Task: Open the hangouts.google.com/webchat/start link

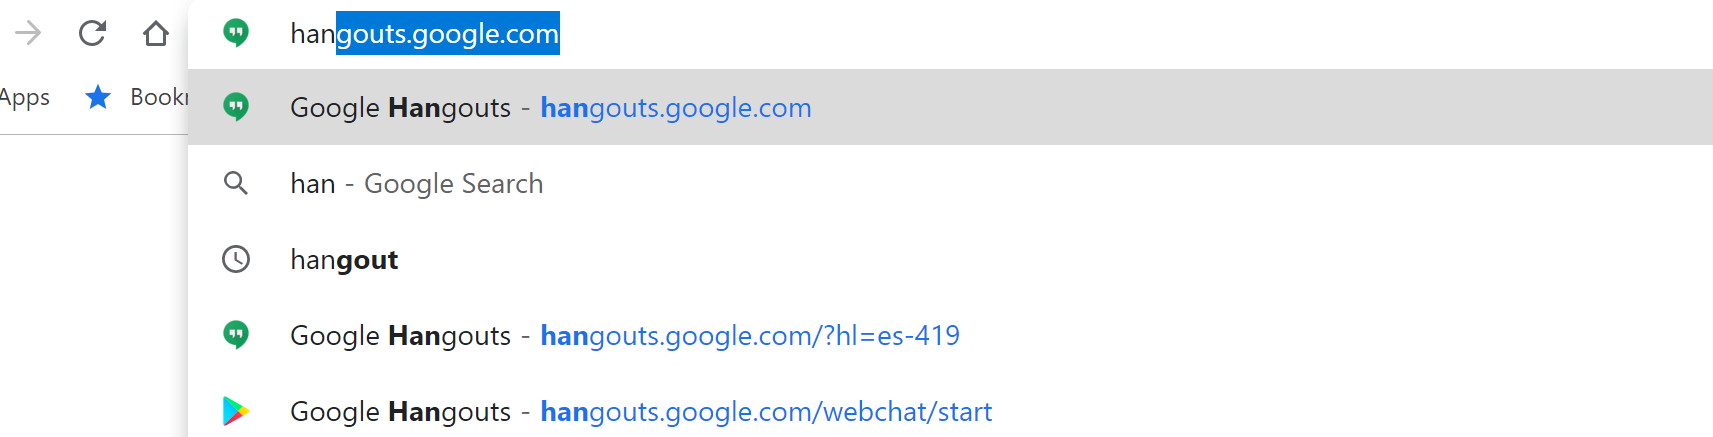Action: click(x=766, y=412)
